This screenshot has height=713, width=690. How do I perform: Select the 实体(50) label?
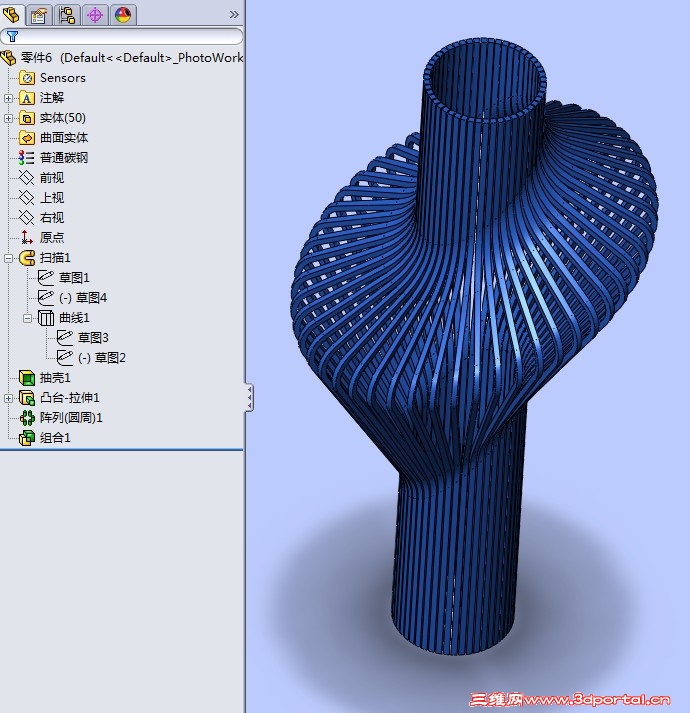tap(63, 118)
